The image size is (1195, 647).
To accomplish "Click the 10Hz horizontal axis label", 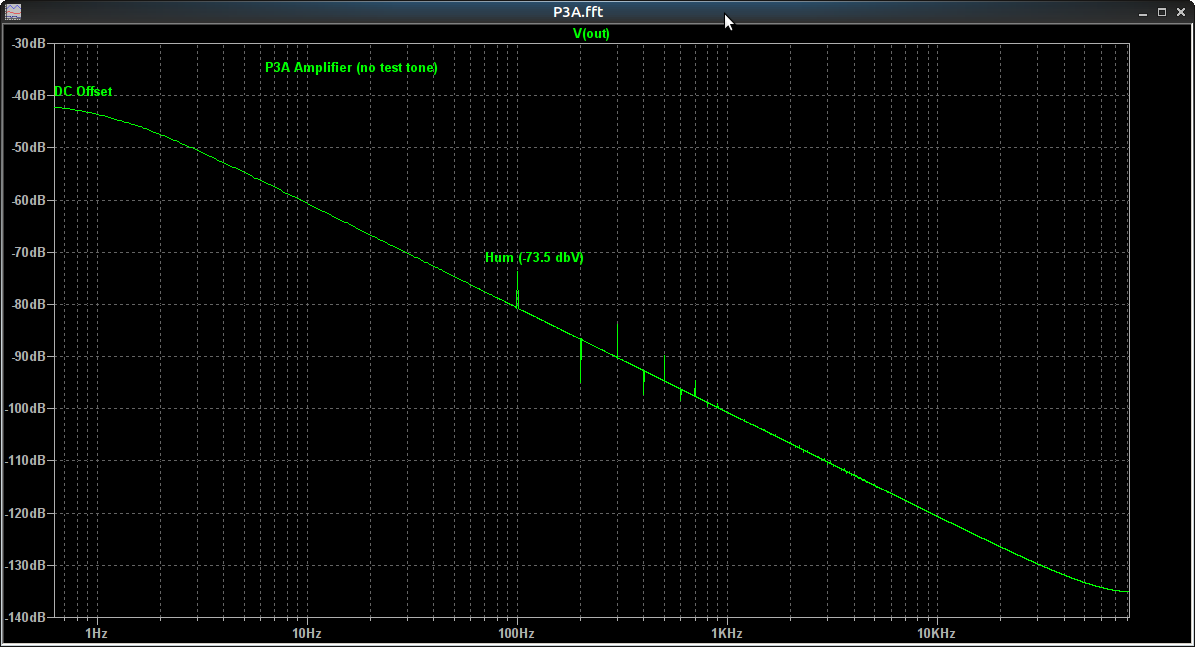I will [306, 633].
